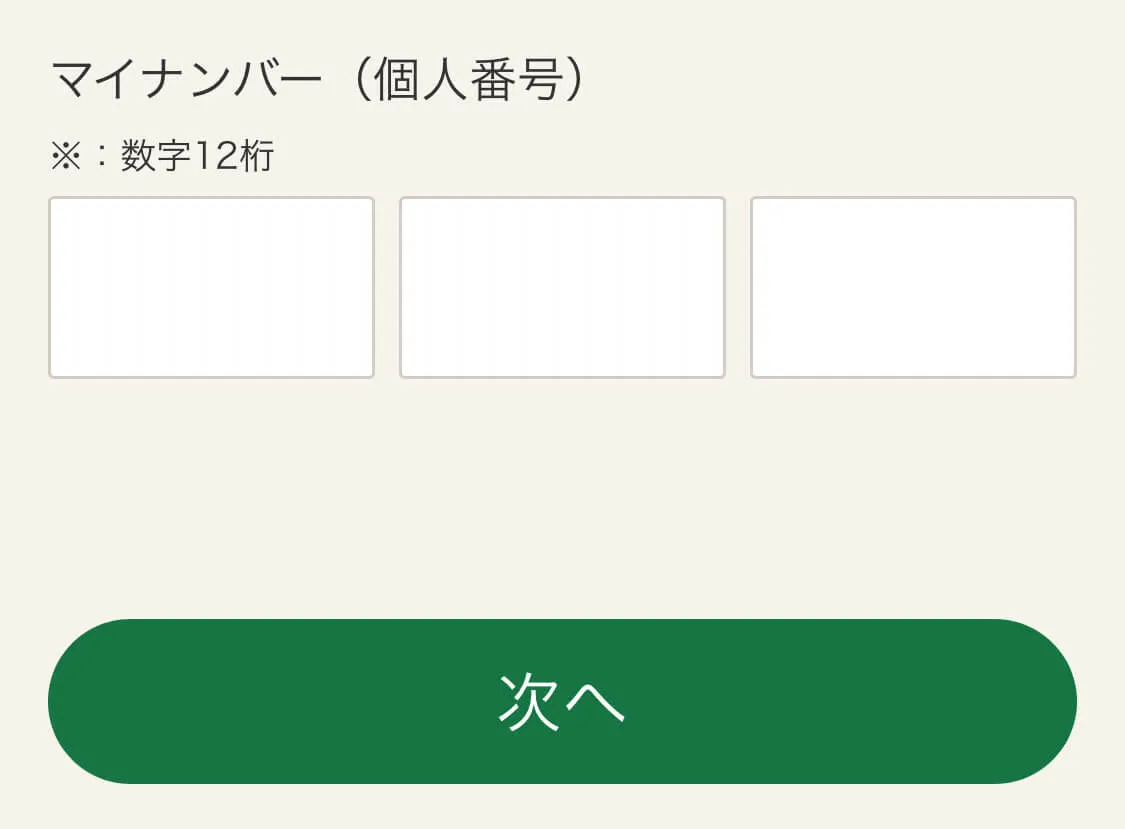Place cursor in the second input field
1125x829 pixels.
[x=562, y=287]
